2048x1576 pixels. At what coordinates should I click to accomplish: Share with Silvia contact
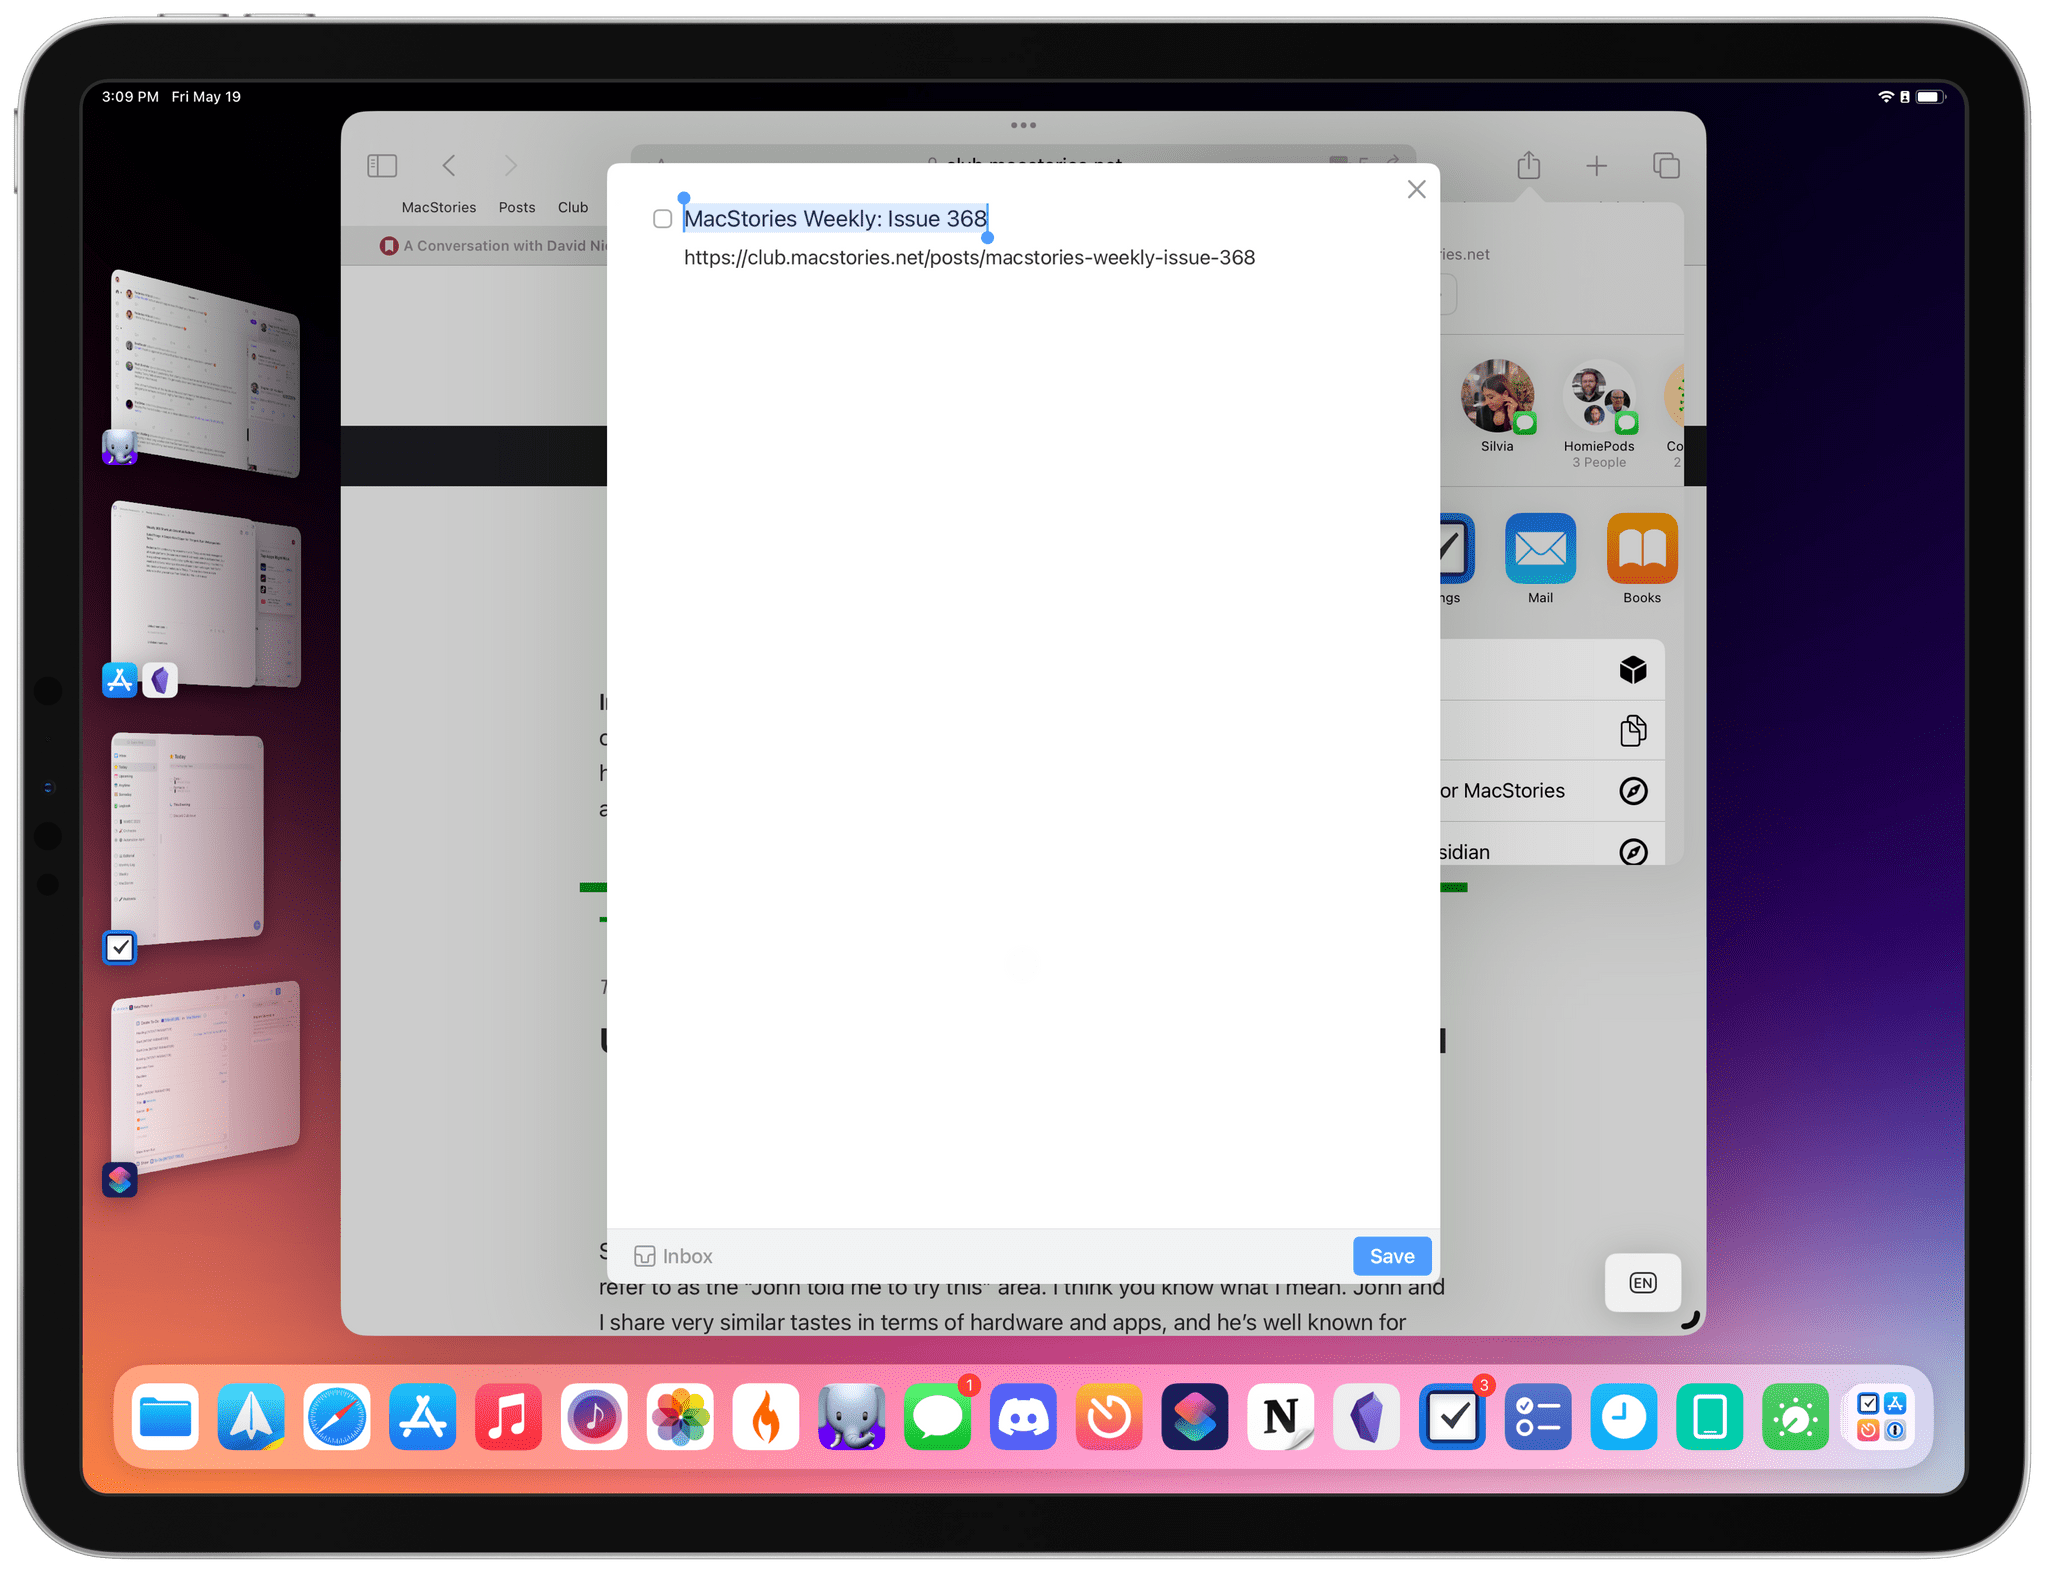(x=1497, y=407)
